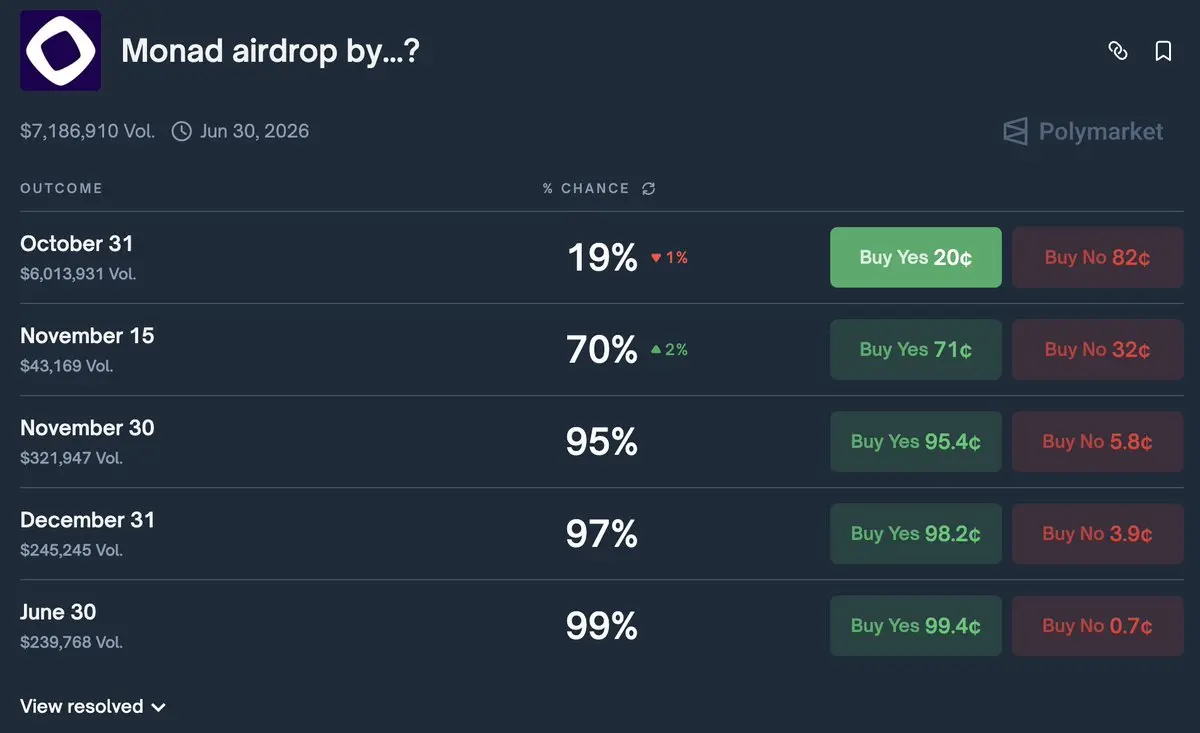Buy Yes at 98.2¢ for December 31
Screen dimensions: 1200x733
pyautogui.click(x=915, y=533)
